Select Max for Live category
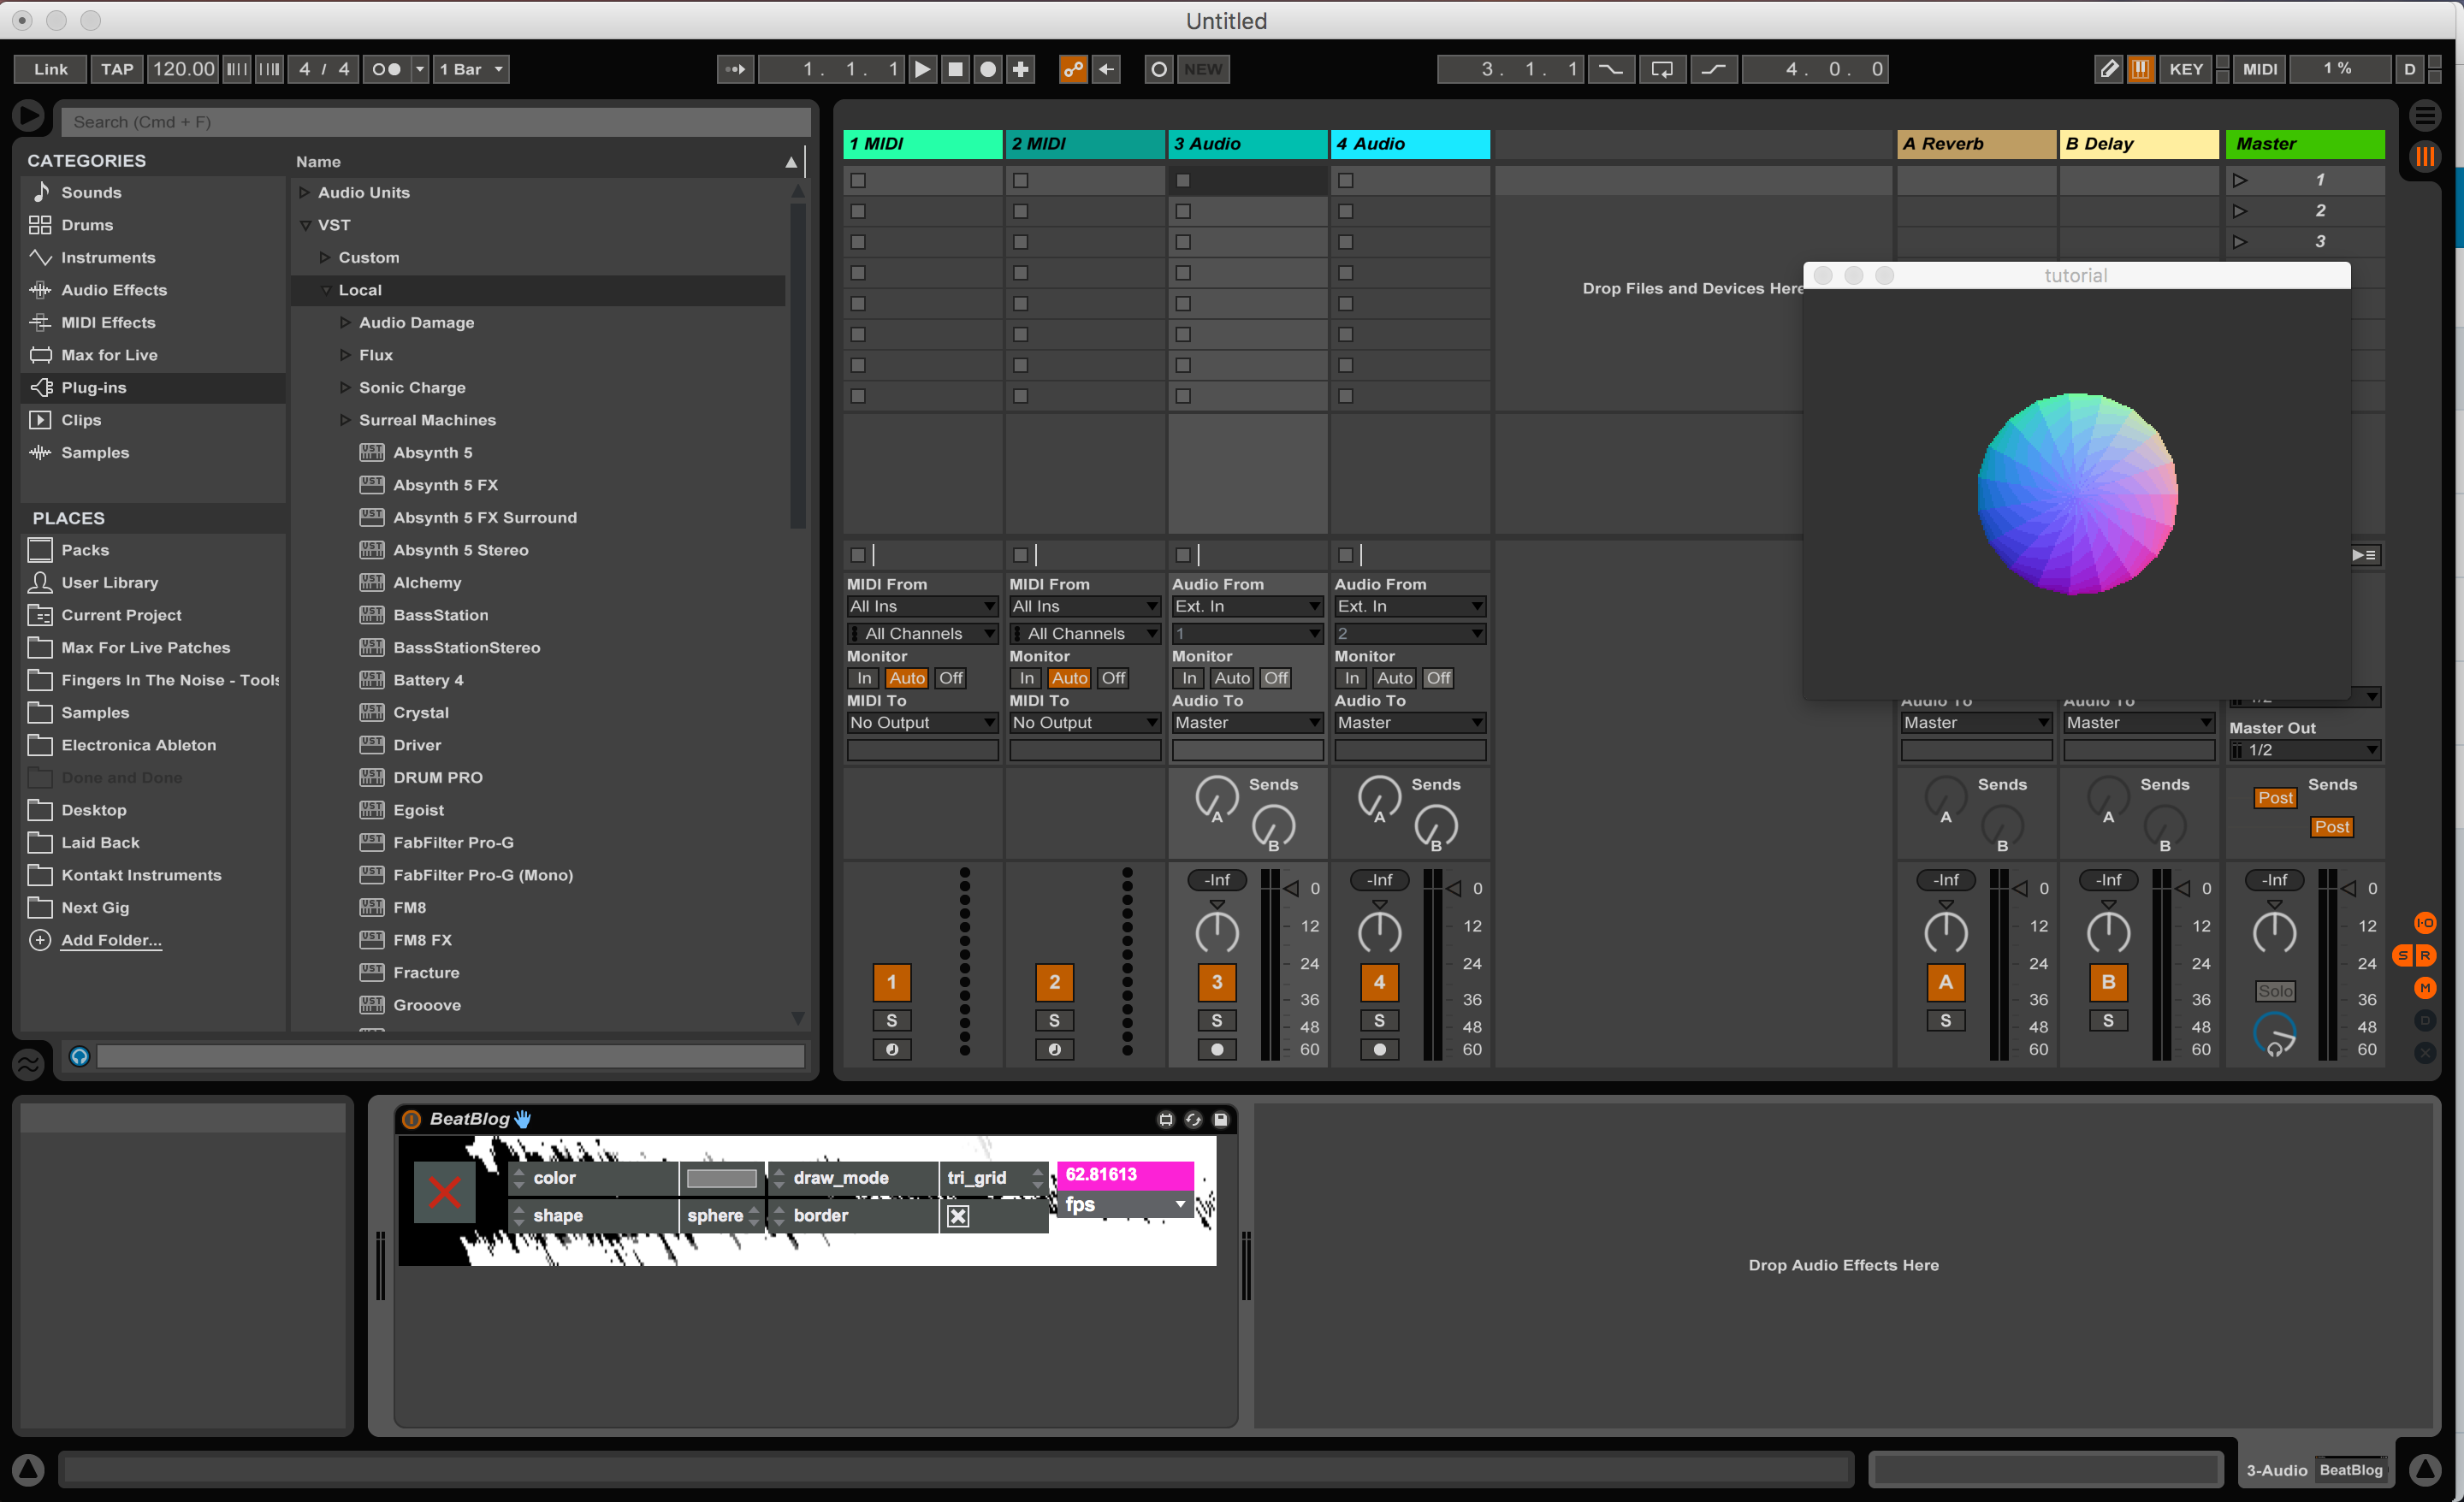Image resolution: width=2464 pixels, height=1502 pixels. click(109, 355)
